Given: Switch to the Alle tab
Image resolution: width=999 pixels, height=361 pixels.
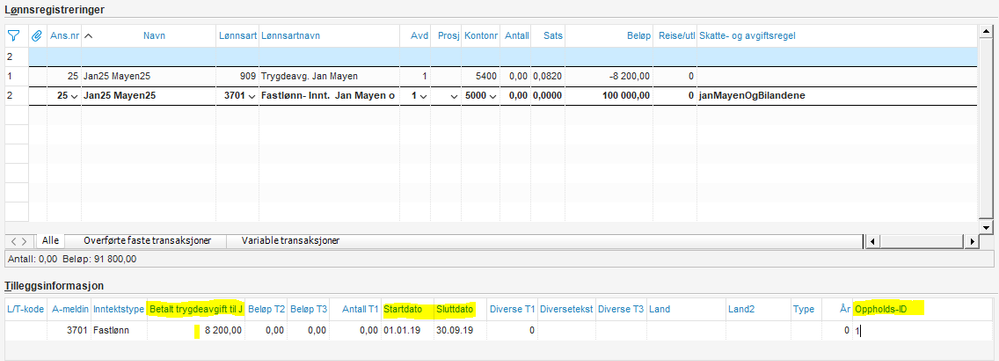Looking at the screenshot, I should coord(50,241).
